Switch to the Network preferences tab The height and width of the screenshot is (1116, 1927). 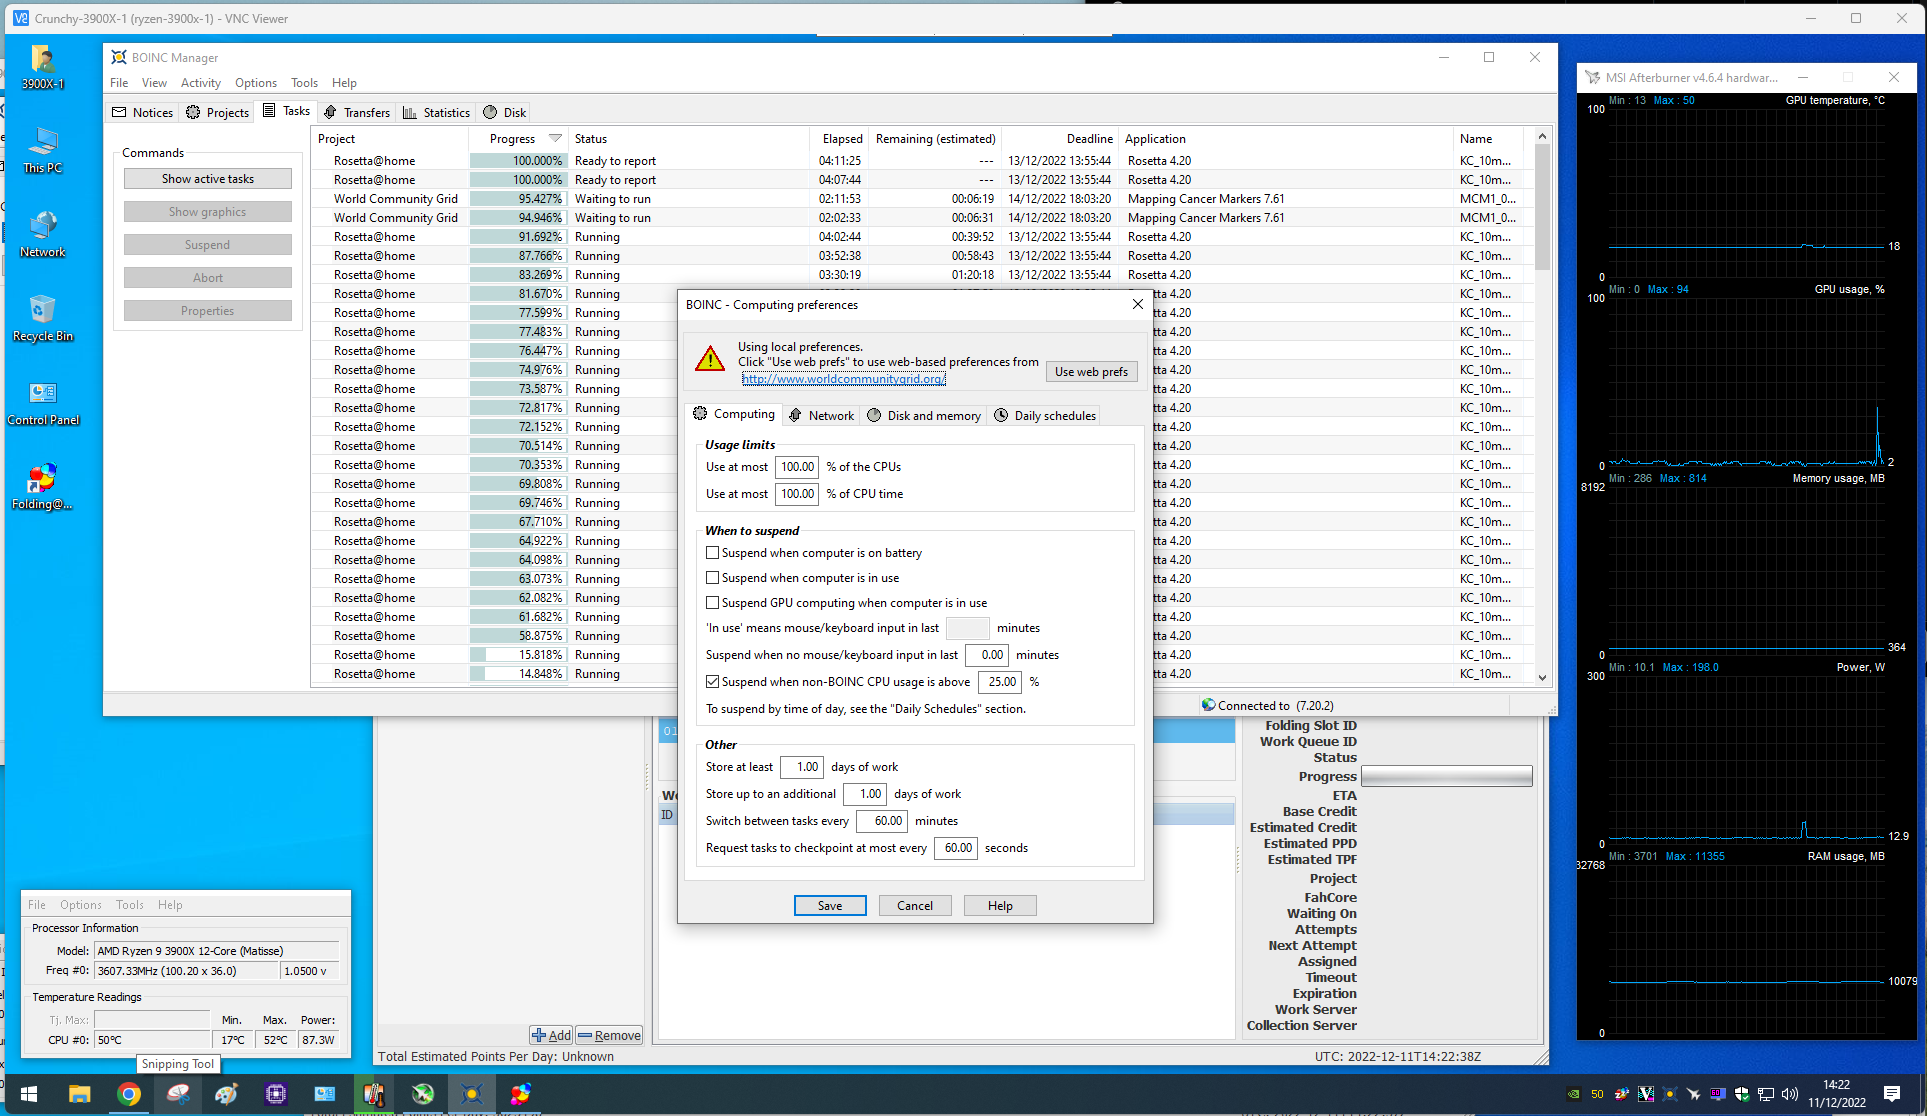[x=821, y=416]
